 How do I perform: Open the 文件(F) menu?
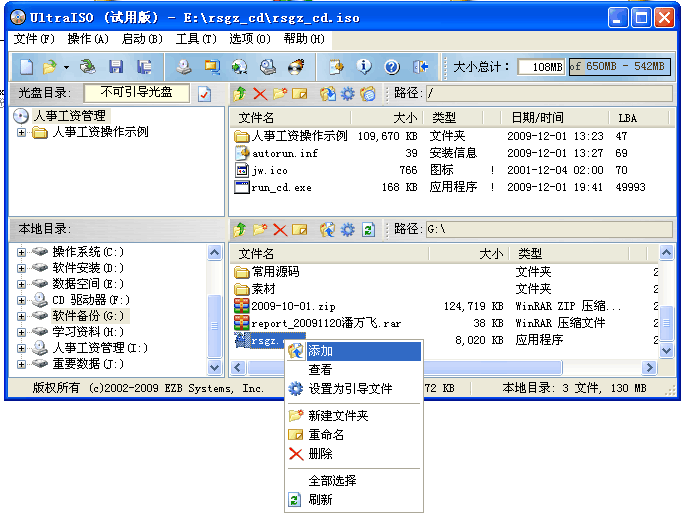tap(34, 39)
